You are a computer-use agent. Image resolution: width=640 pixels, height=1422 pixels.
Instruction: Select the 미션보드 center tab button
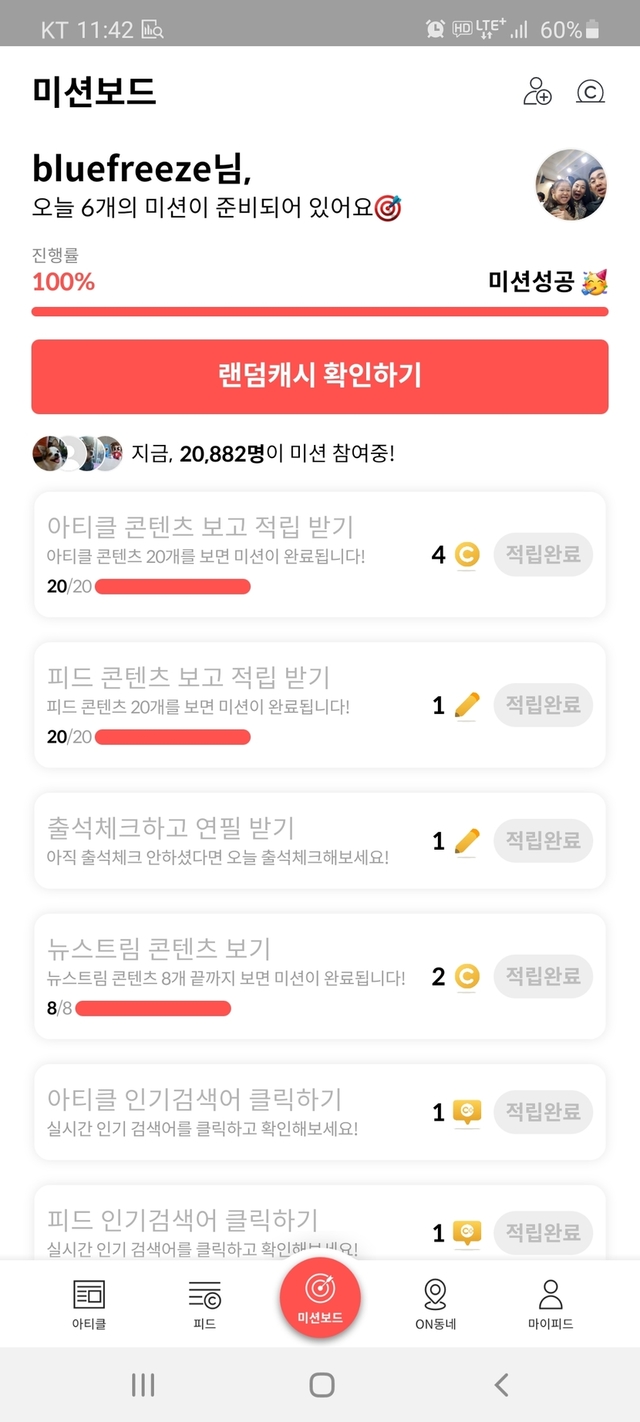click(x=320, y=1298)
